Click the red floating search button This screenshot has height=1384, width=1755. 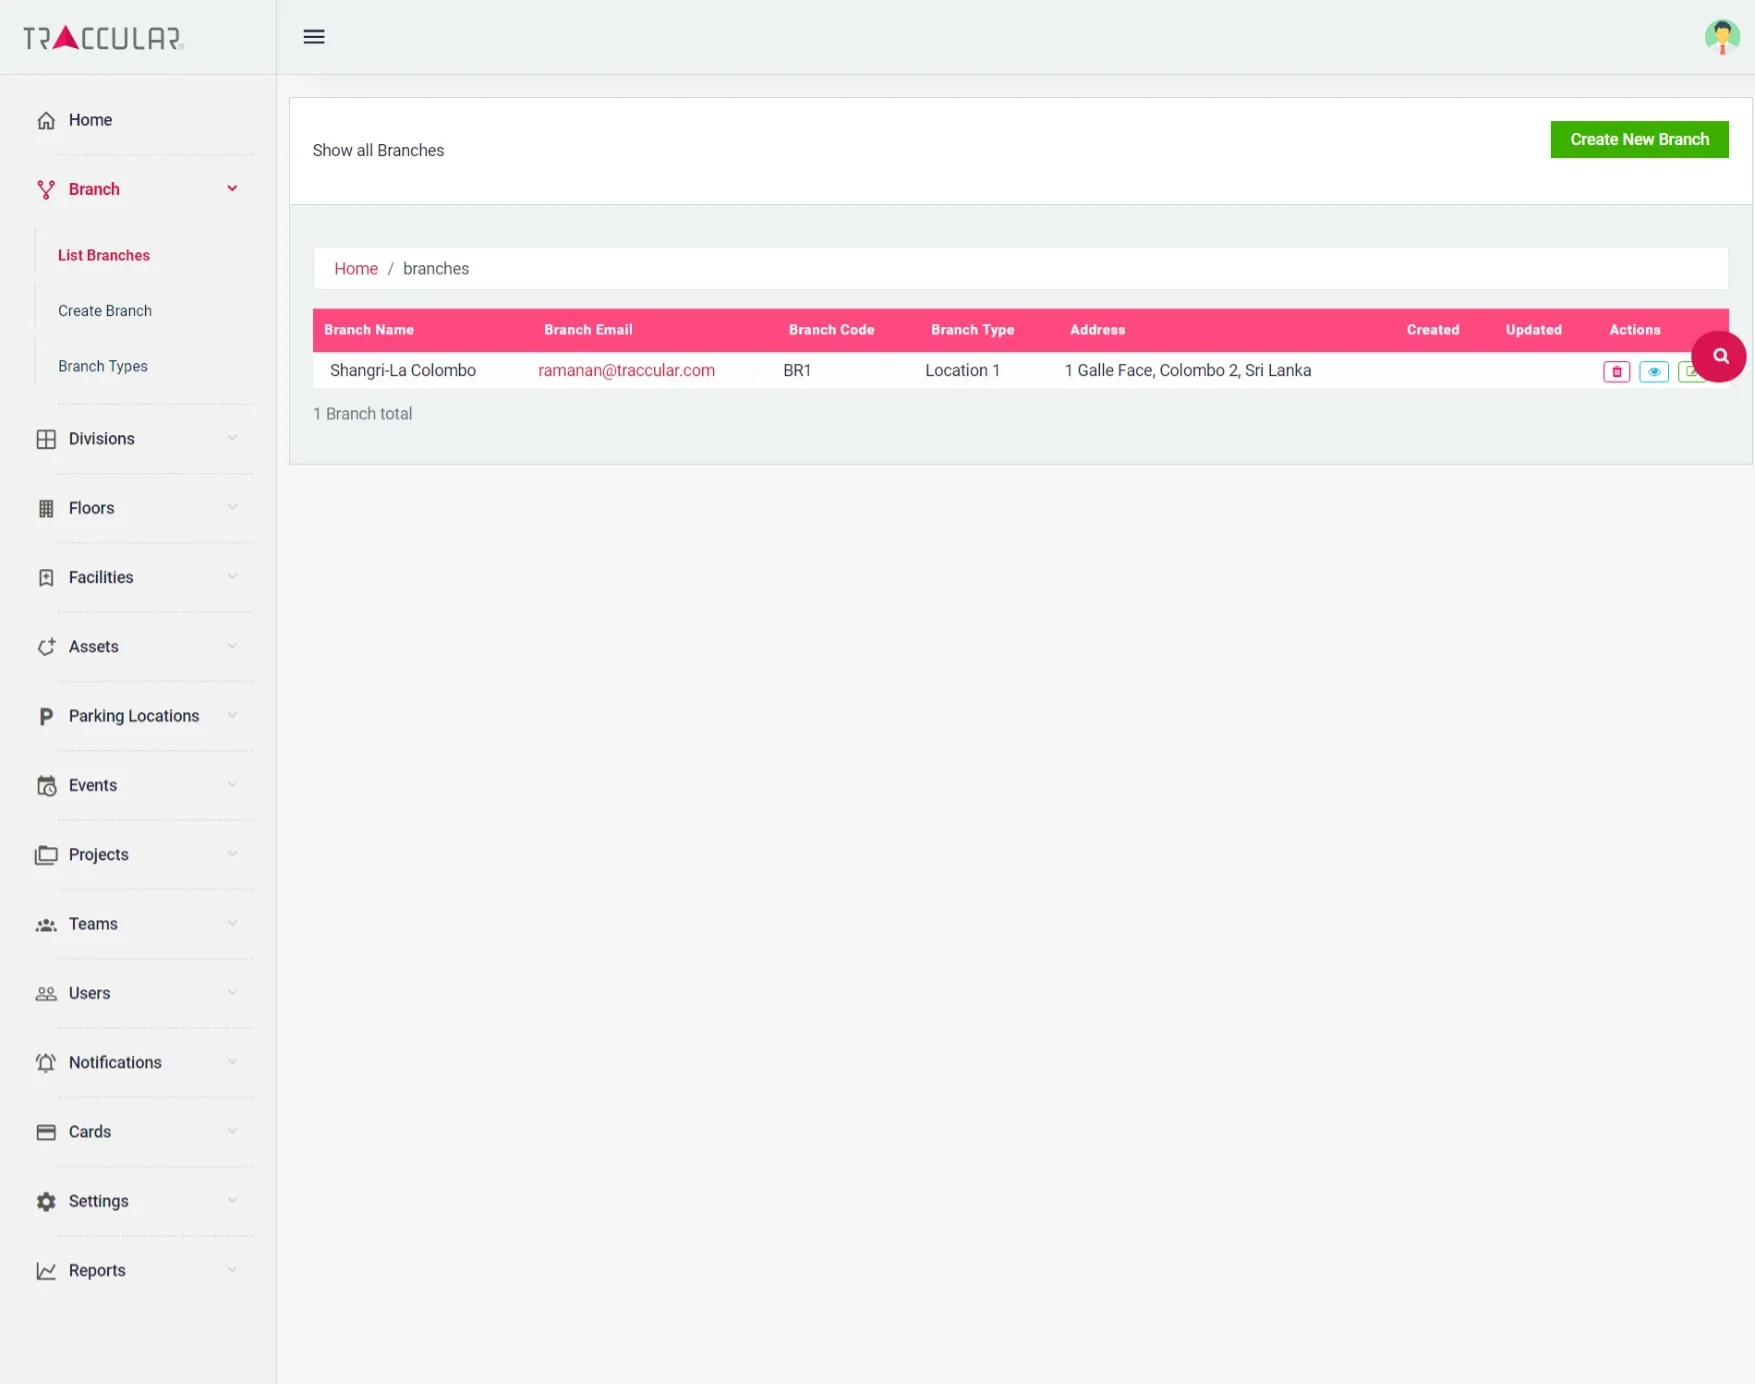point(1719,357)
